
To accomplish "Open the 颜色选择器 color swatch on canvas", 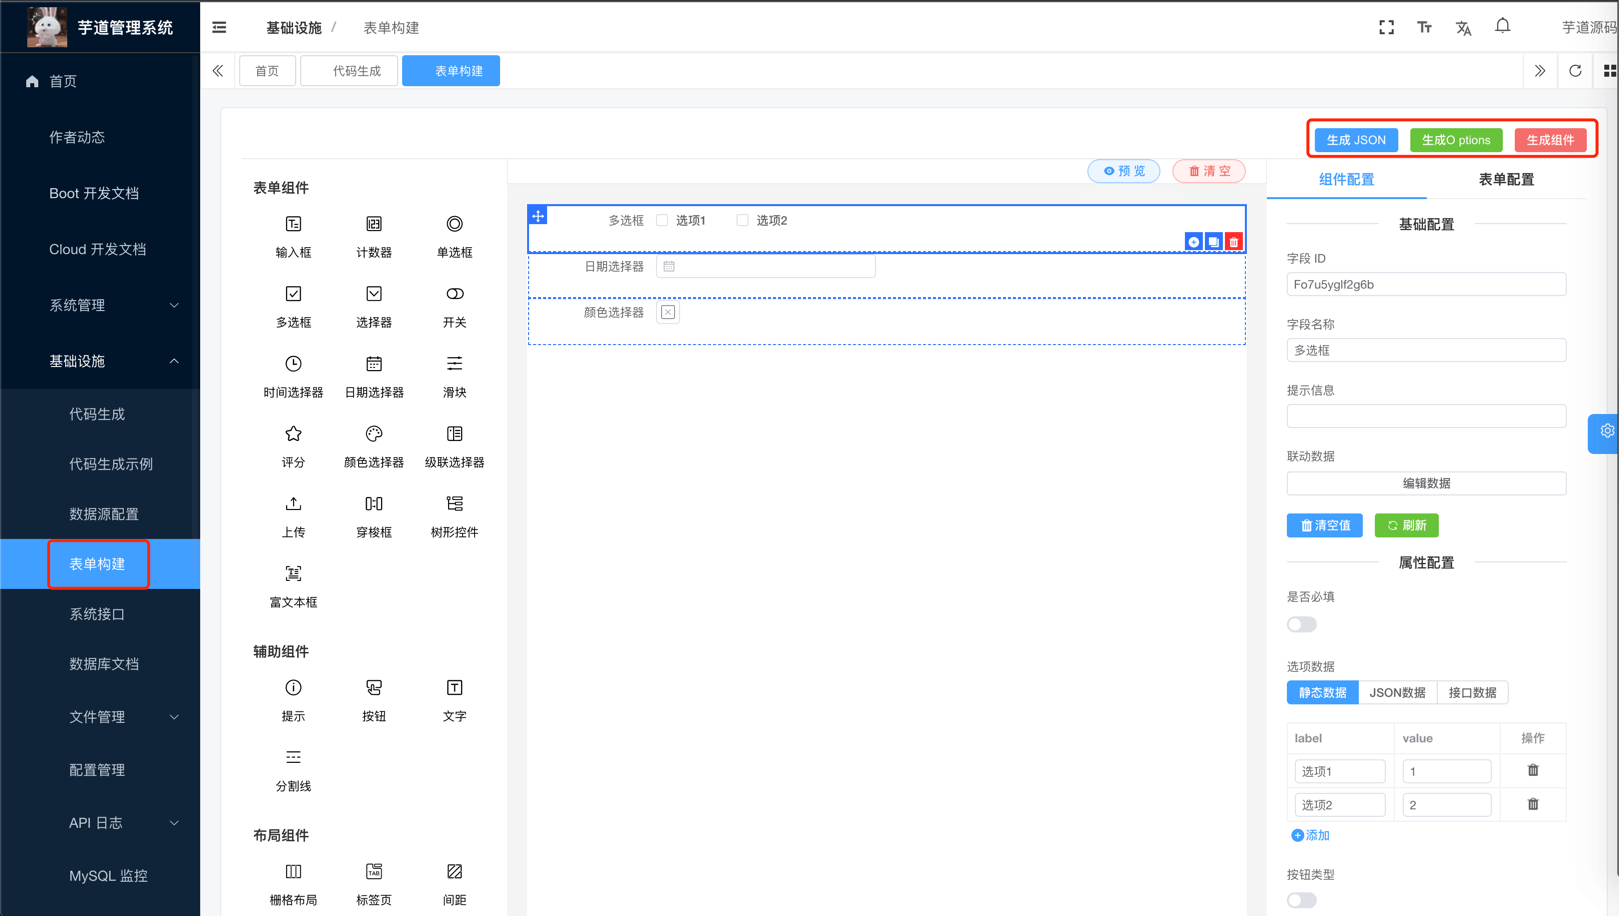I will 667,312.
